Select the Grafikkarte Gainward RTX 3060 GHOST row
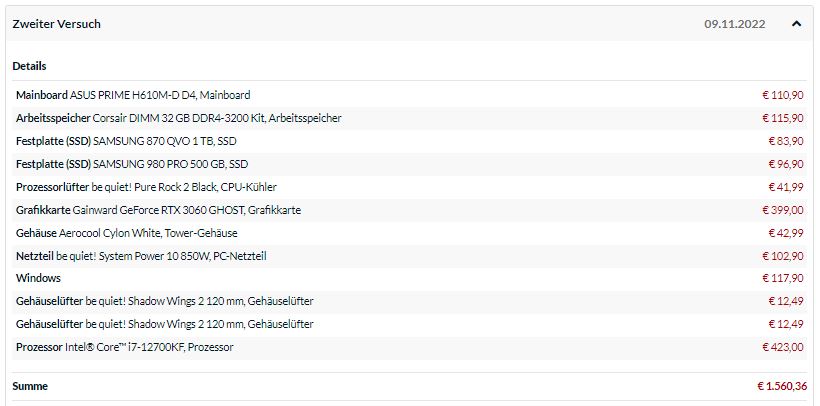 (409, 210)
